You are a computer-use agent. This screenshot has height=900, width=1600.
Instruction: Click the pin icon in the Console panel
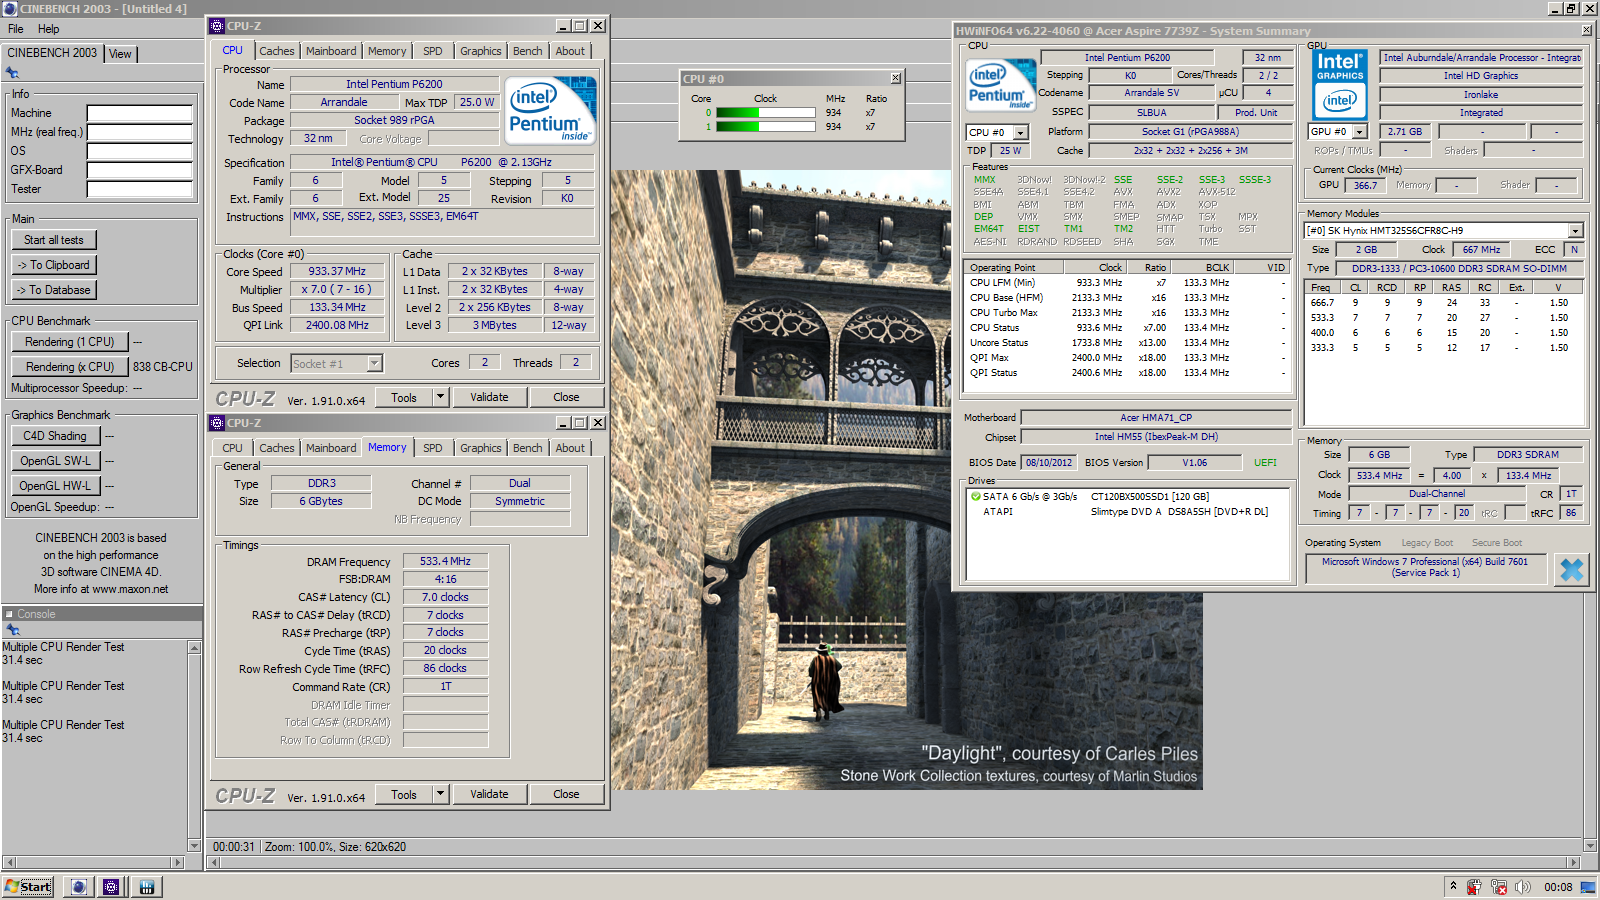click(12, 630)
